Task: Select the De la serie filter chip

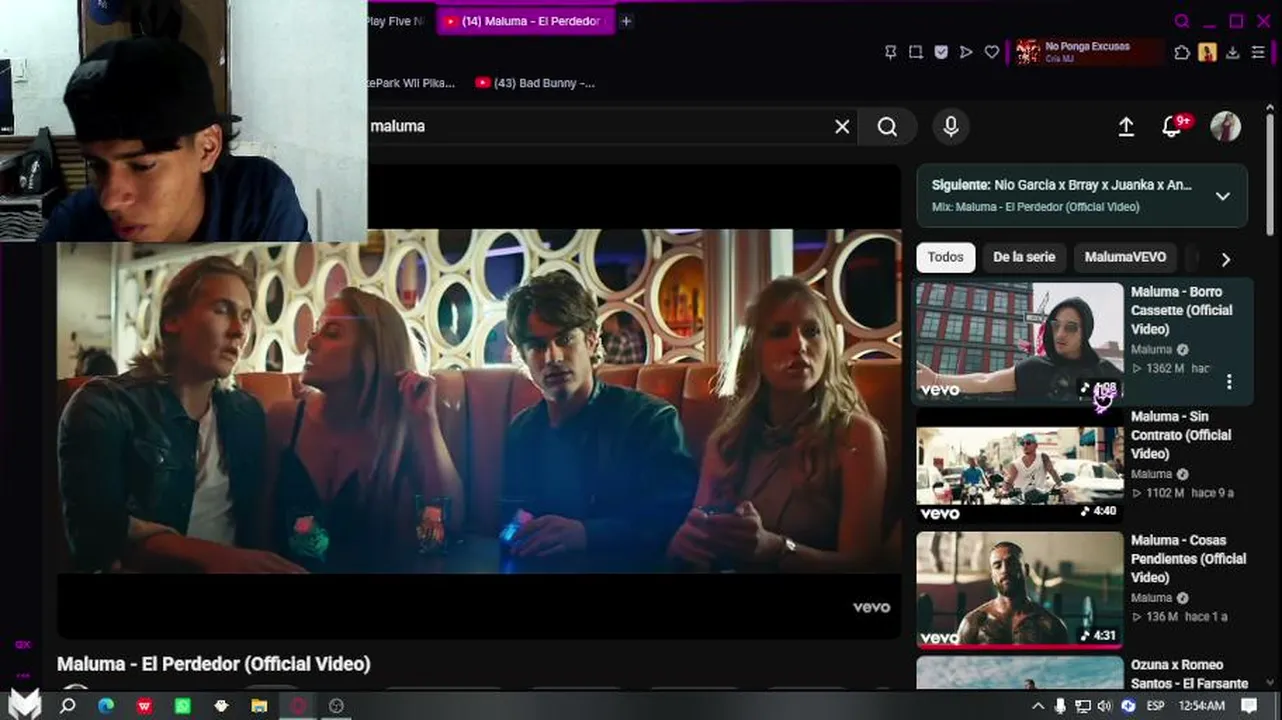Action: (1024, 257)
